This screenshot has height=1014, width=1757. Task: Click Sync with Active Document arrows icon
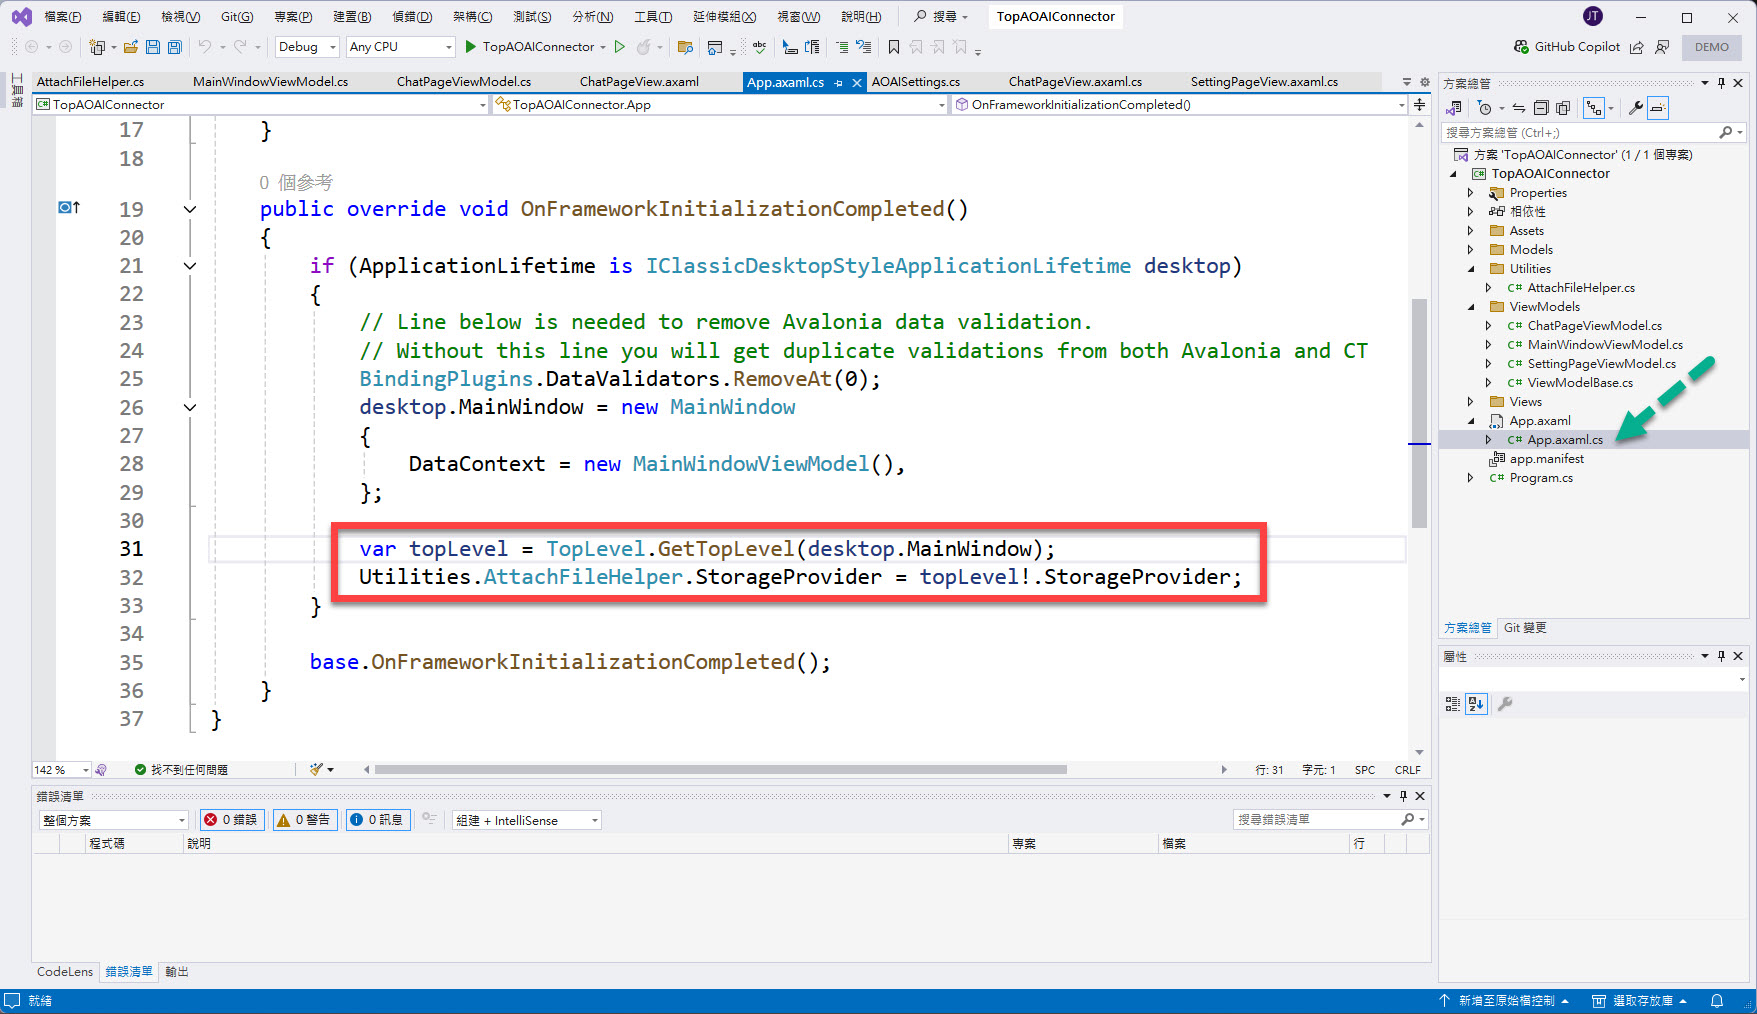1519,108
